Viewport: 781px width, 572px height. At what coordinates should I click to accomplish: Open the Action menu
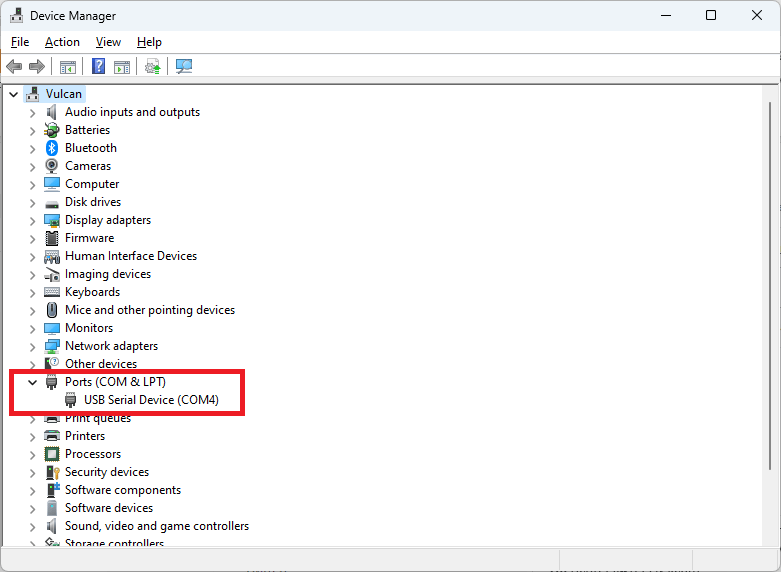[62, 42]
